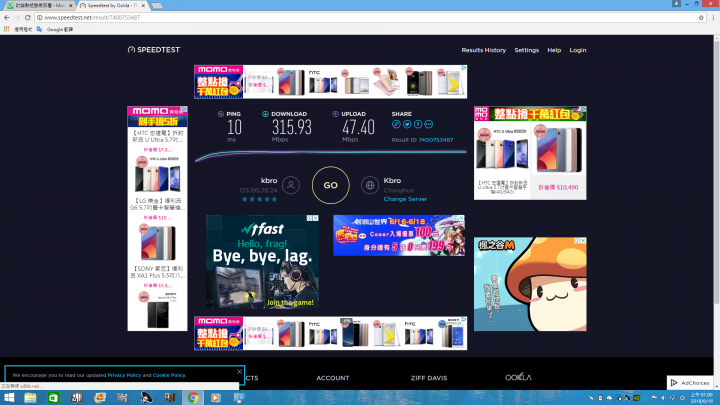The height and width of the screenshot is (405, 720).
Task: Open Help in Speedtest header
Action: click(x=554, y=50)
